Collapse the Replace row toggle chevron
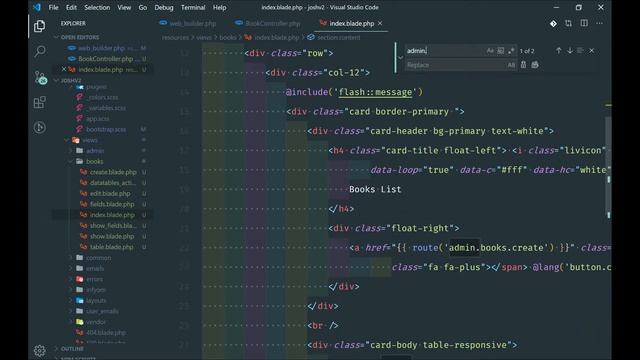Viewport: 640px width, 360px height. pos(400,58)
